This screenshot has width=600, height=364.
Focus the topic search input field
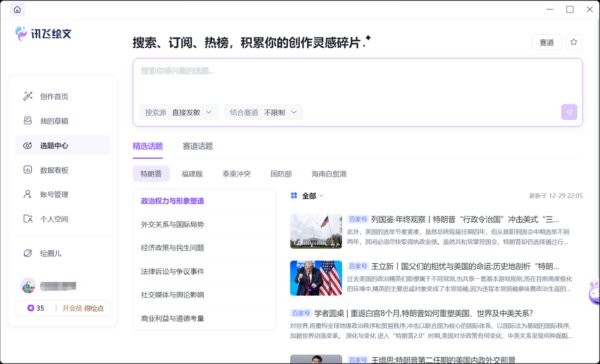(x=357, y=80)
